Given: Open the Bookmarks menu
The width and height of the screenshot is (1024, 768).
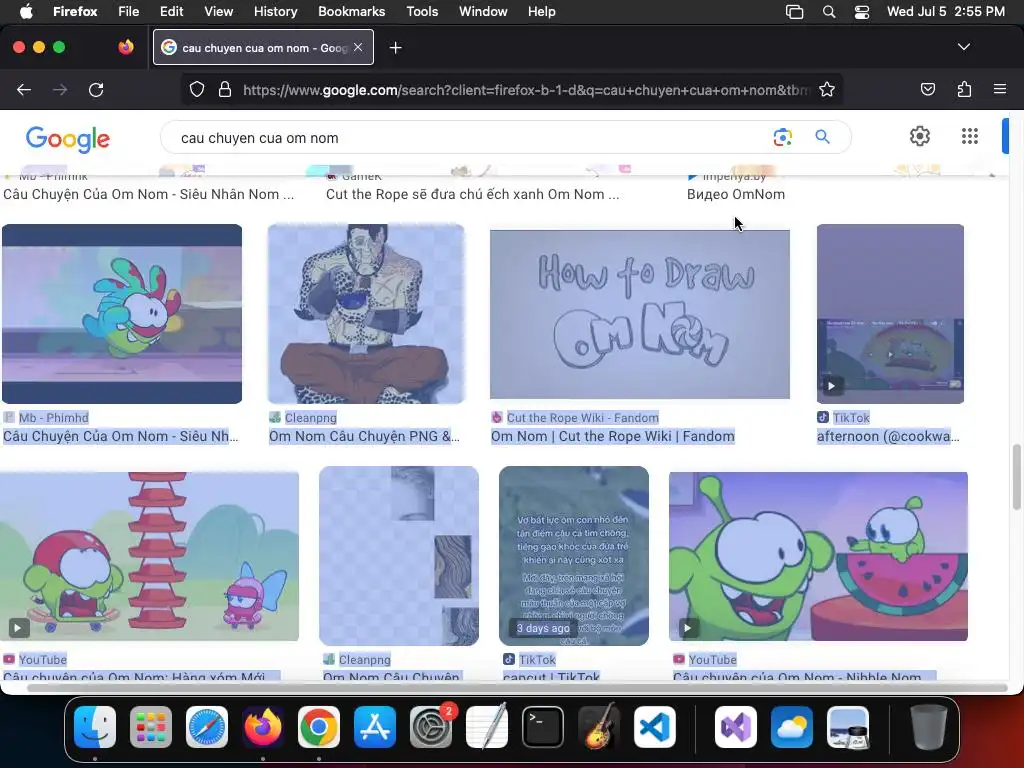Looking at the screenshot, I should (x=351, y=11).
